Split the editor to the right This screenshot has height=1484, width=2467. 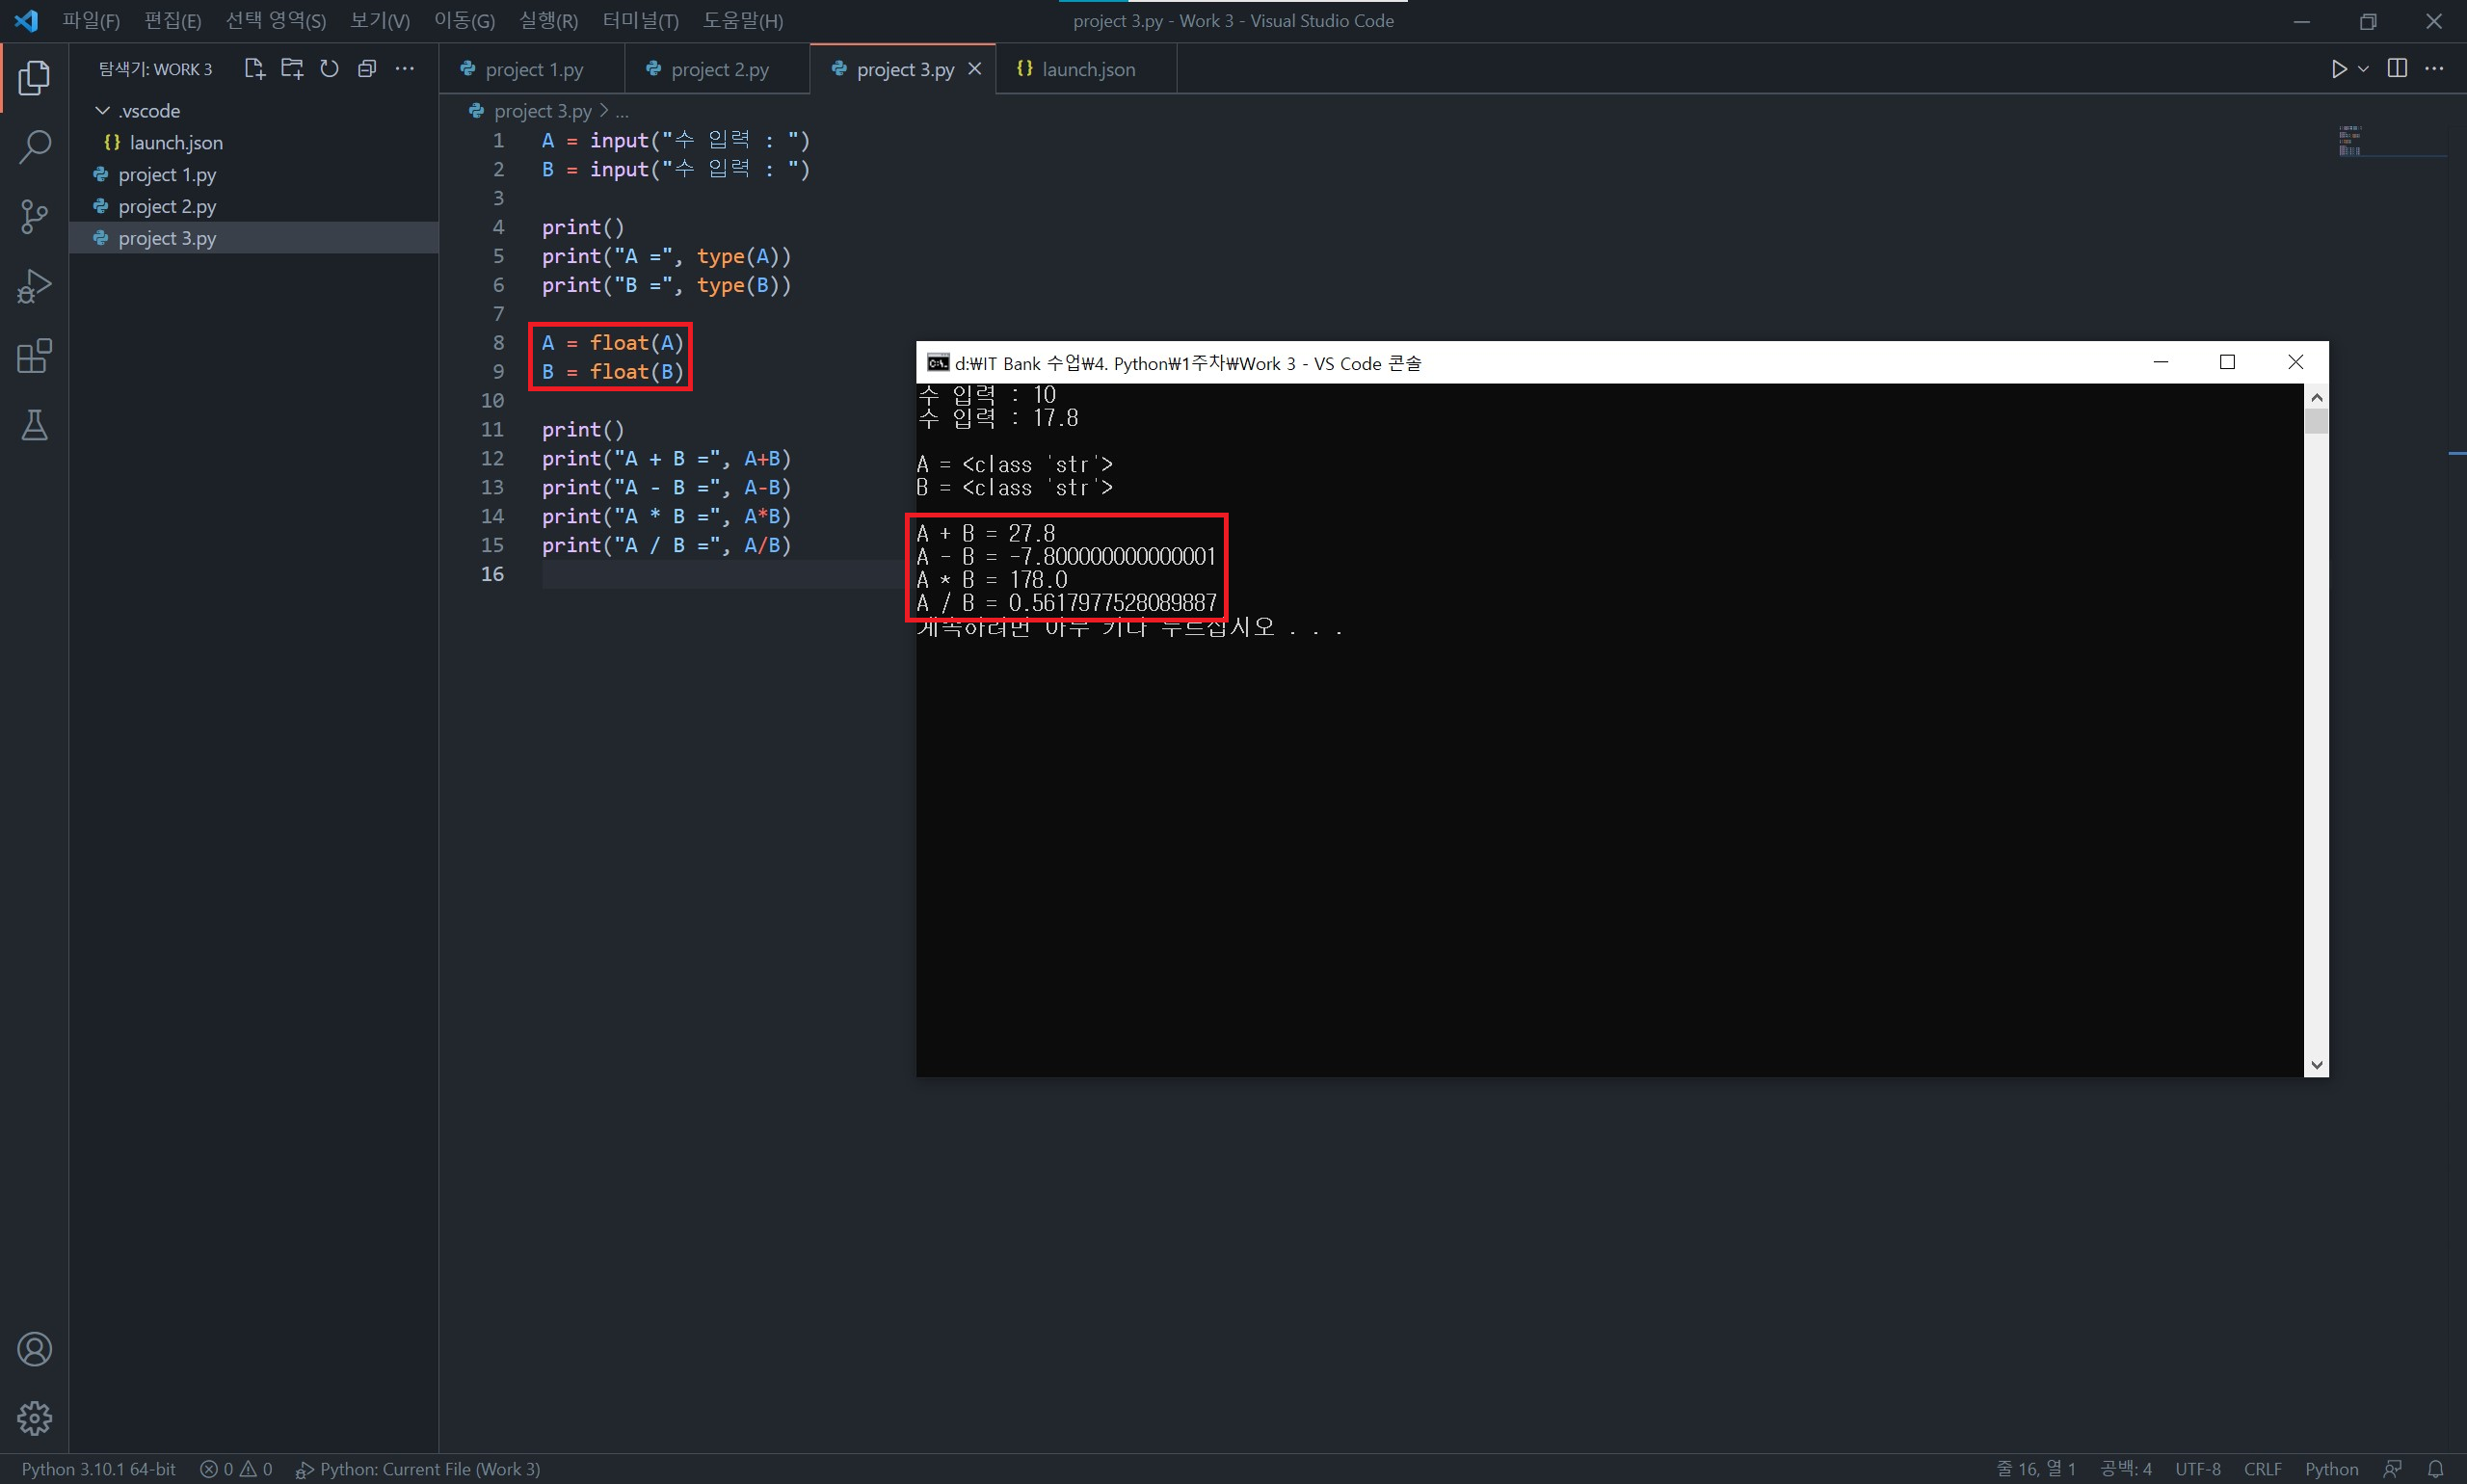pyautogui.click(x=2397, y=68)
